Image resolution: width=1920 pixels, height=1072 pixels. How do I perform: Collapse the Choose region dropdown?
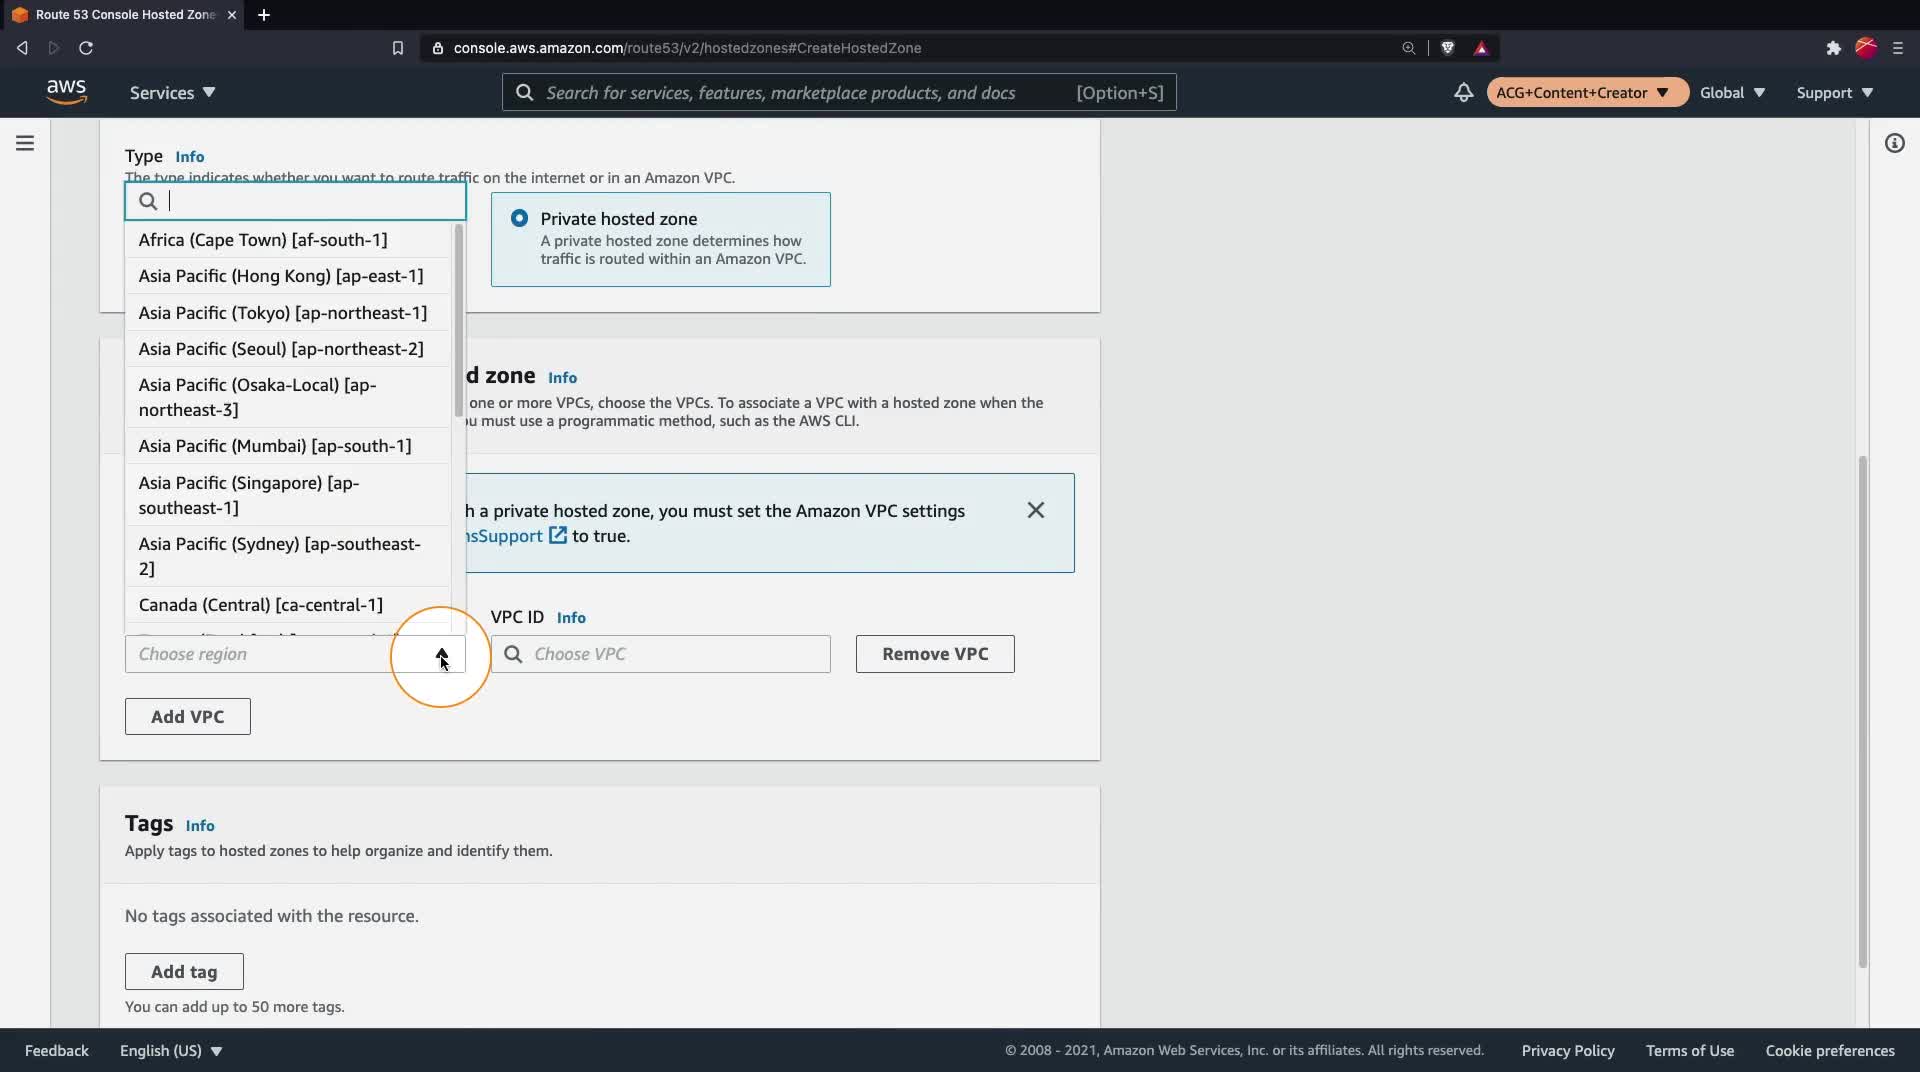click(x=442, y=654)
